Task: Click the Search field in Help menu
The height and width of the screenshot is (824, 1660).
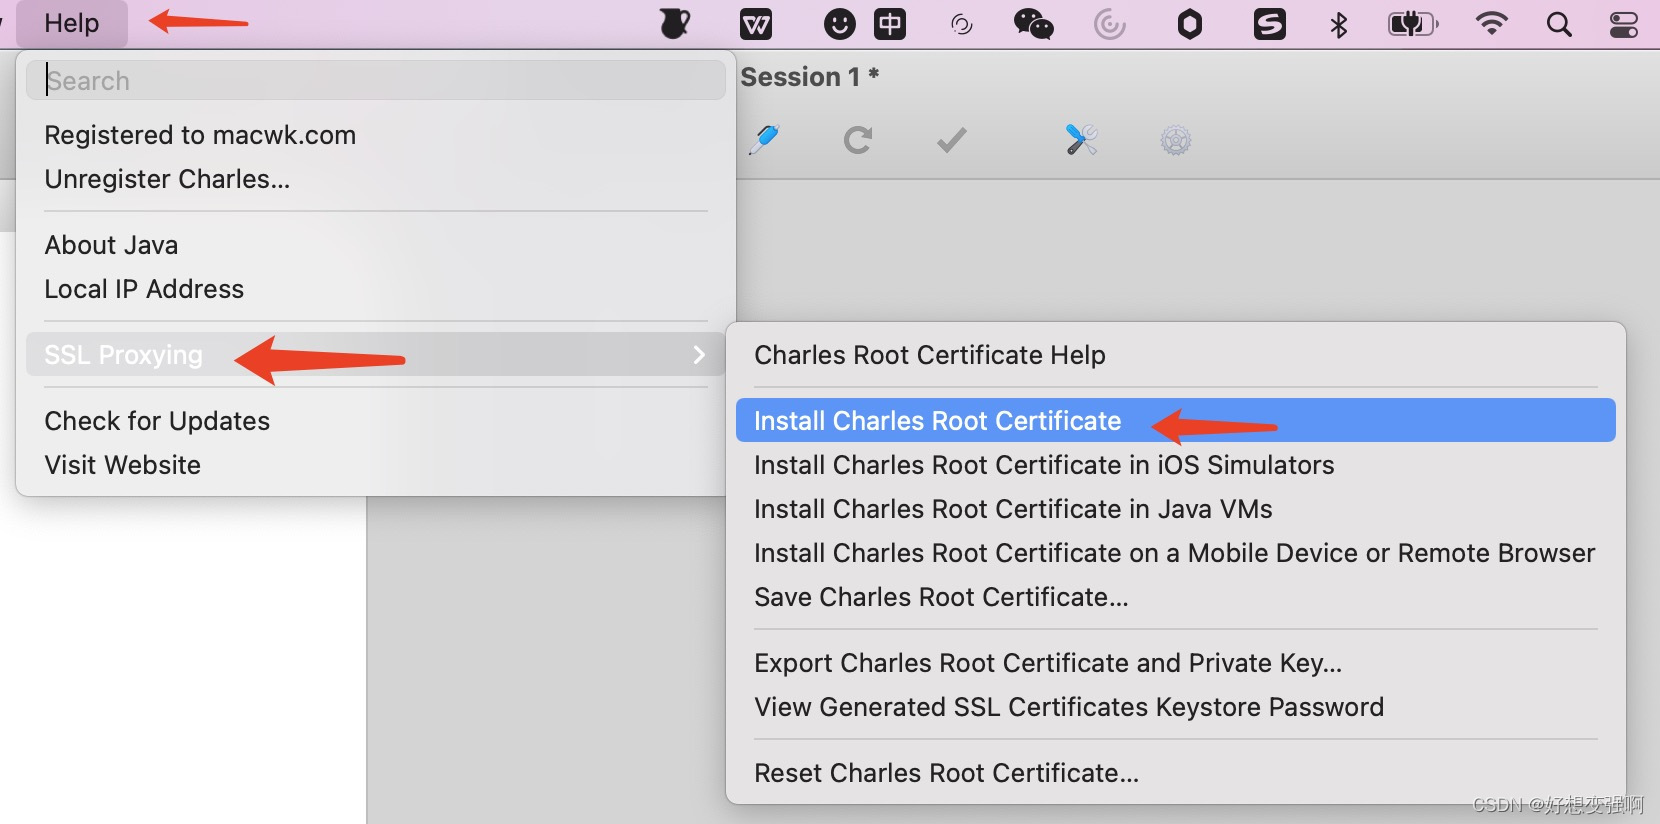Action: tap(376, 80)
